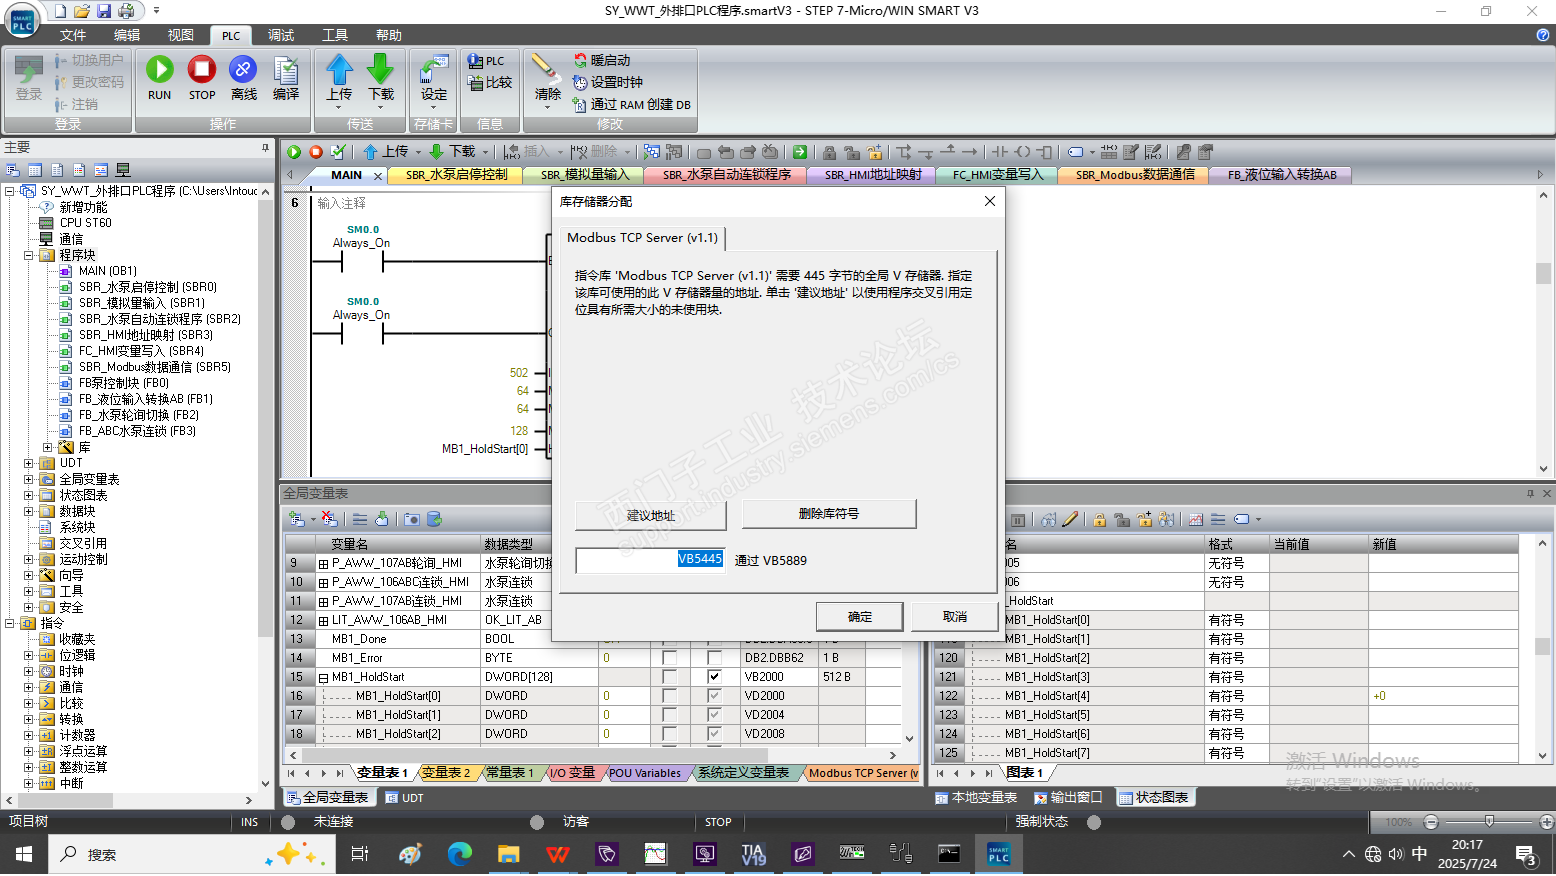Click the print icon in quick access bar
This screenshot has width=1556, height=876.
[x=126, y=11]
